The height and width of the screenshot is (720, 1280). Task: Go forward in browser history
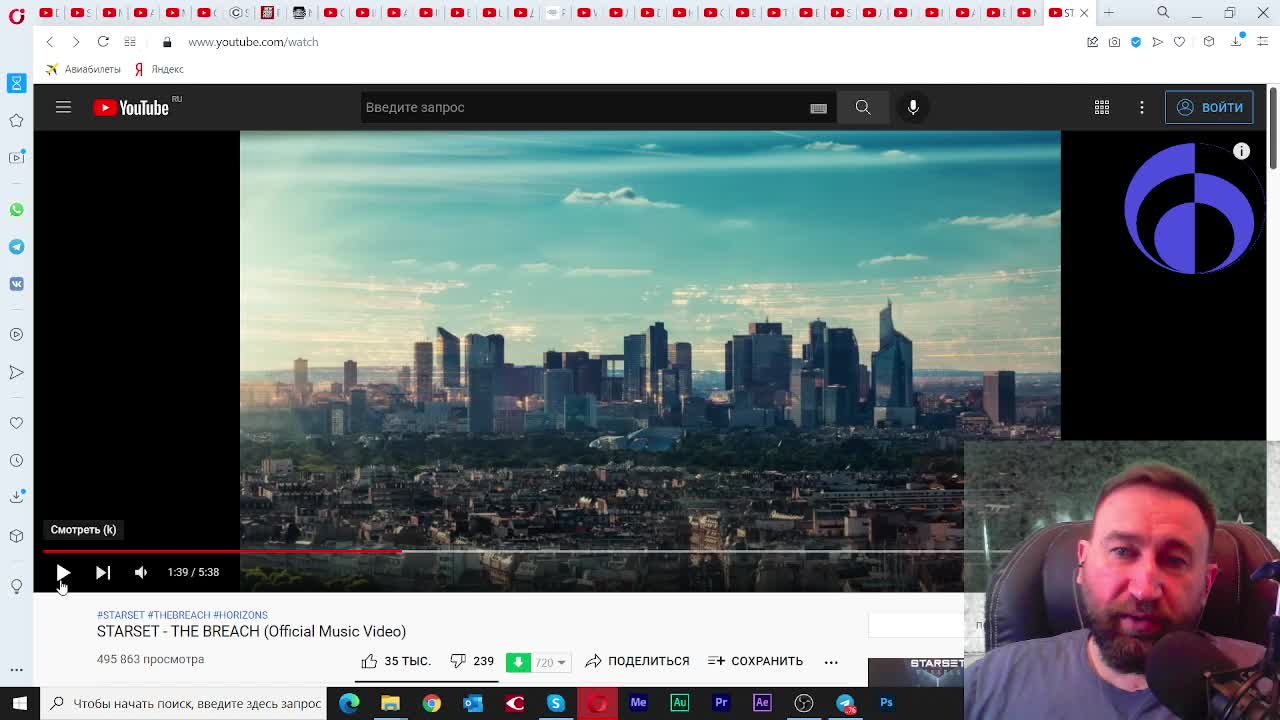[x=76, y=42]
